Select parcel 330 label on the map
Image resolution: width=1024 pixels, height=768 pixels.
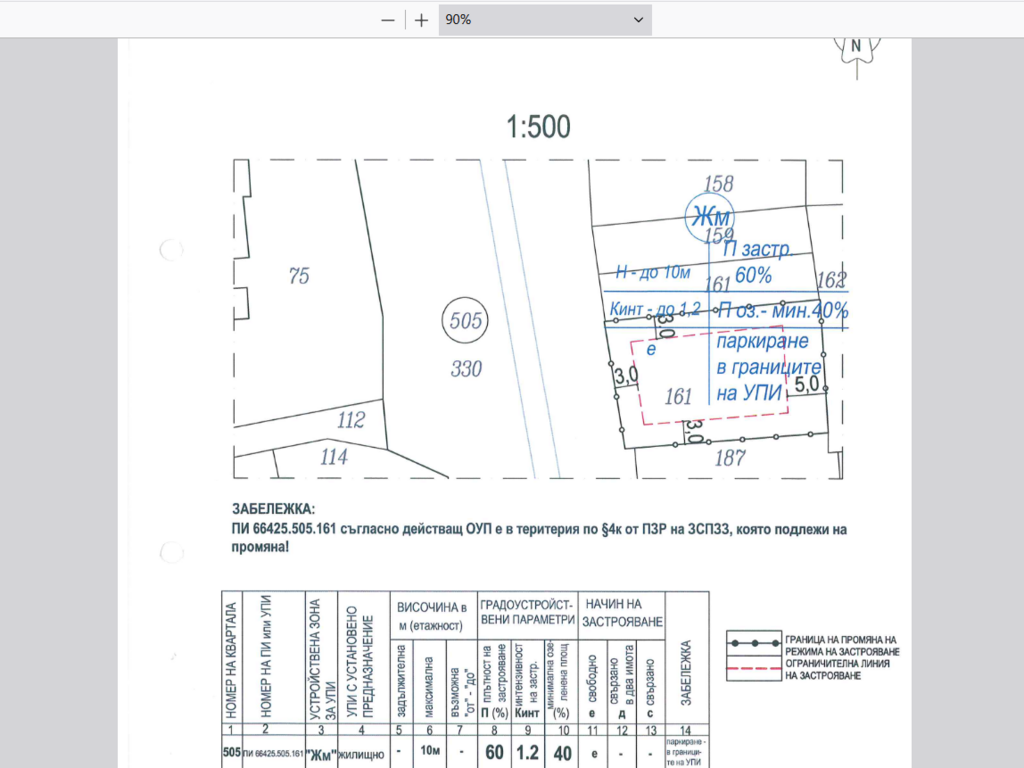click(x=466, y=369)
